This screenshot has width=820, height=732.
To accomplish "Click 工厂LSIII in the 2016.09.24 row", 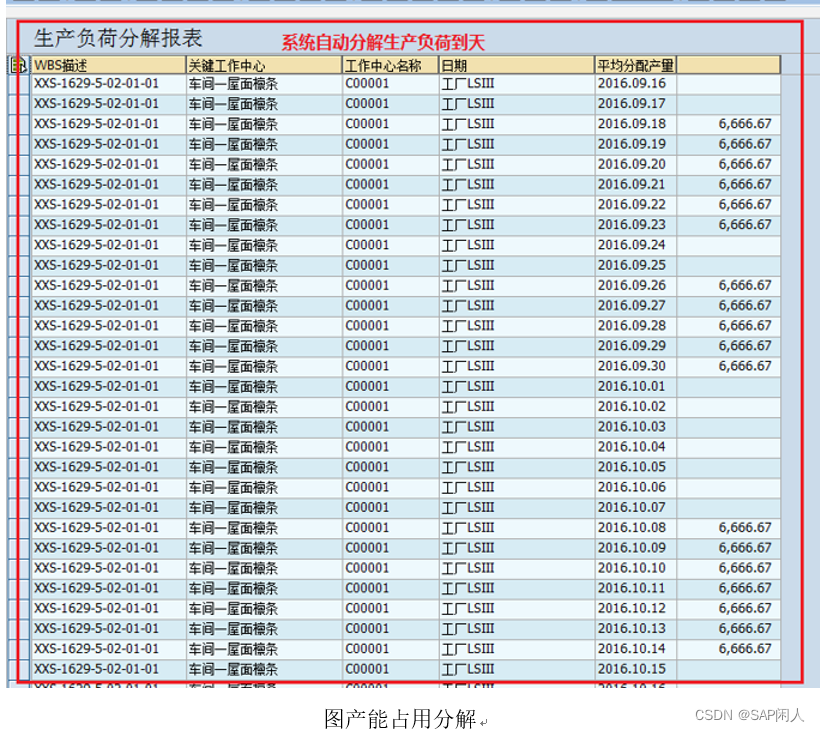I will [x=468, y=245].
